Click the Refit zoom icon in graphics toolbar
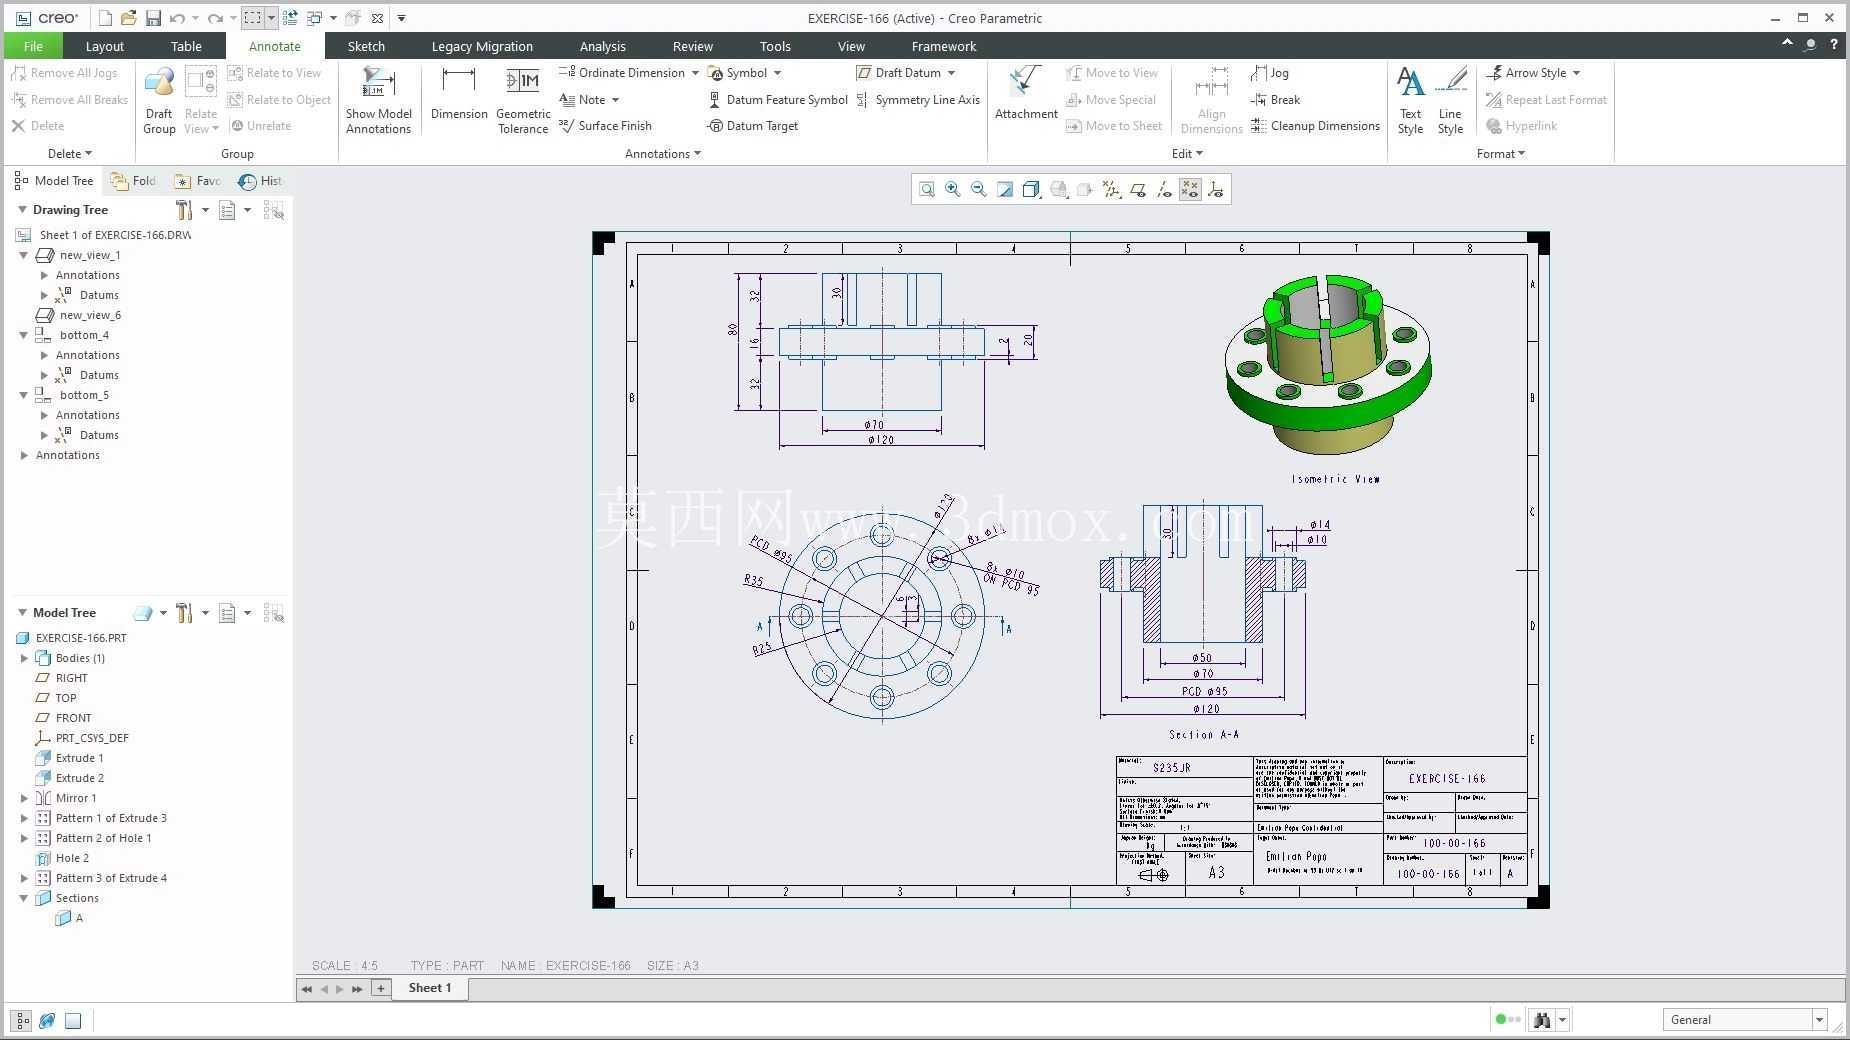This screenshot has height=1040, width=1850. pos(927,189)
